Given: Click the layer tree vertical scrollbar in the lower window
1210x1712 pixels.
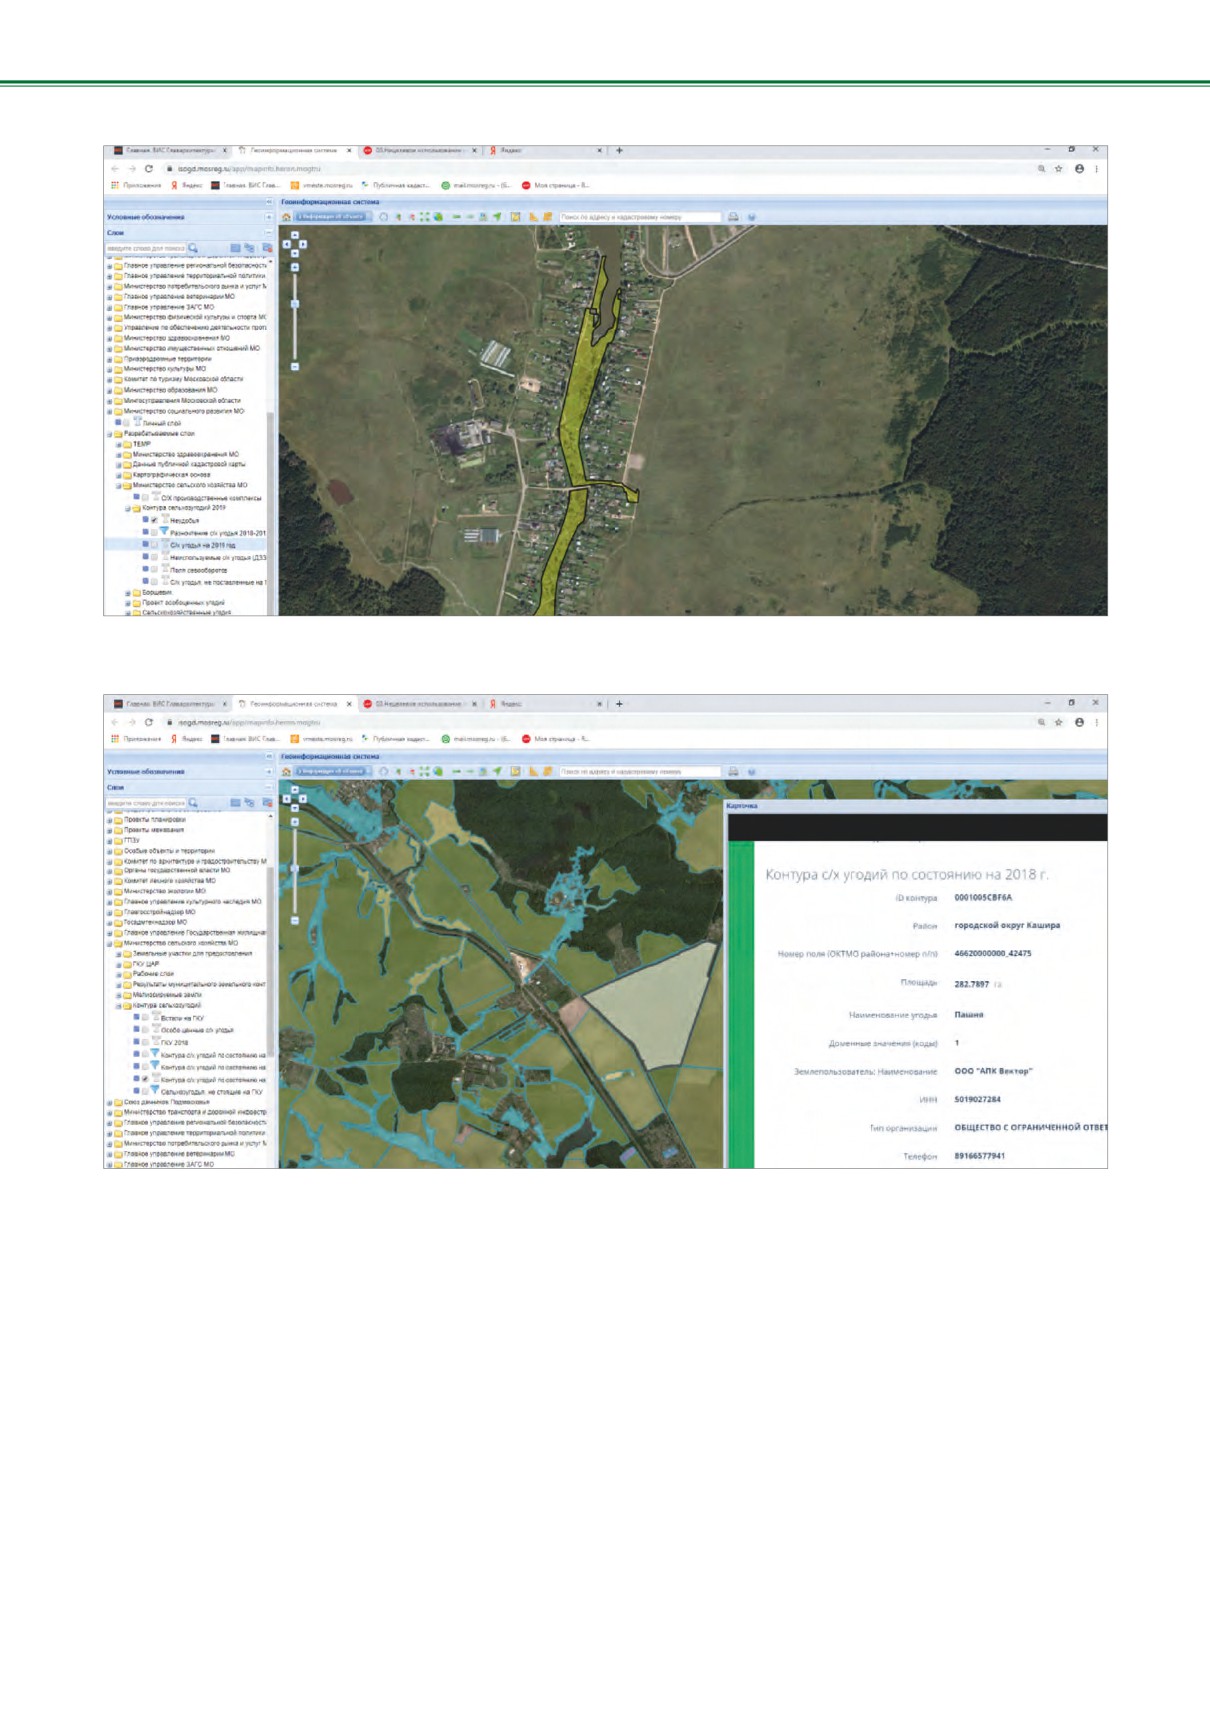Looking at the screenshot, I should click(270, 961).
